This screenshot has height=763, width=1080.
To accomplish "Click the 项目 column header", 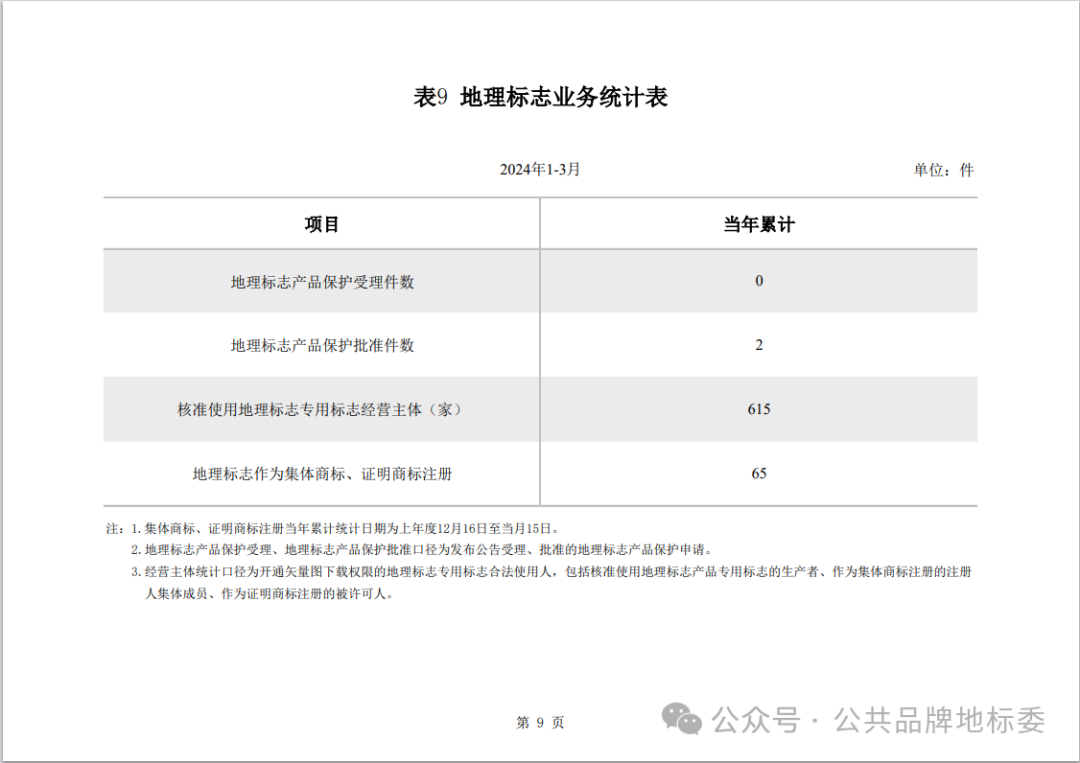I will (x=322, y=224).
